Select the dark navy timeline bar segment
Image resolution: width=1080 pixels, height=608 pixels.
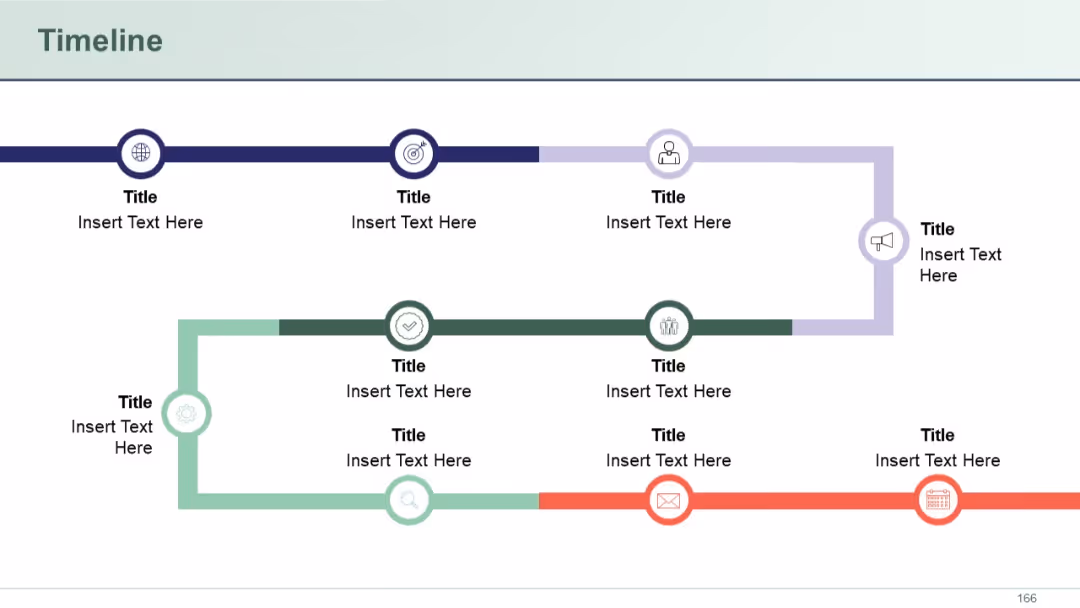pos(269,154)
